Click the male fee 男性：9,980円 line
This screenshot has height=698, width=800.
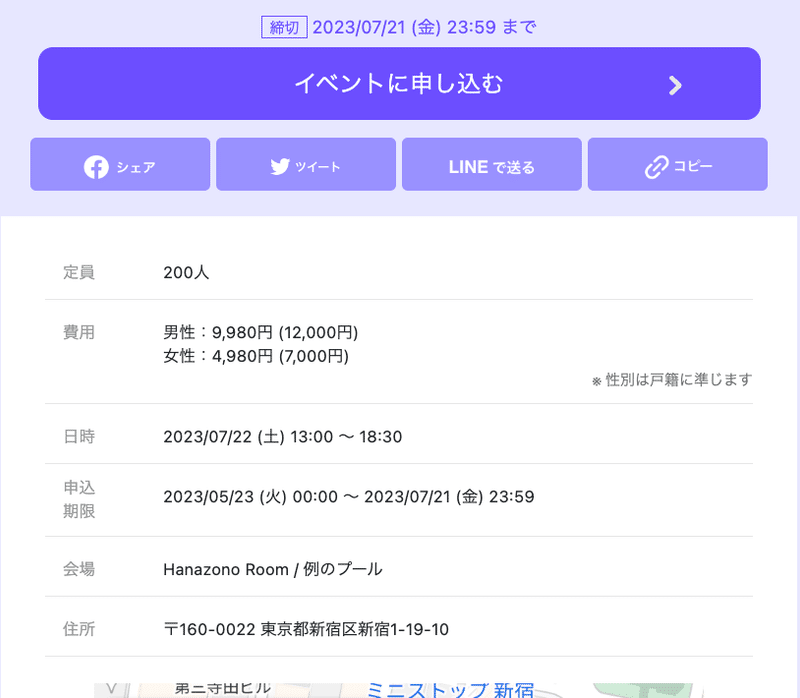click(261, 333)
